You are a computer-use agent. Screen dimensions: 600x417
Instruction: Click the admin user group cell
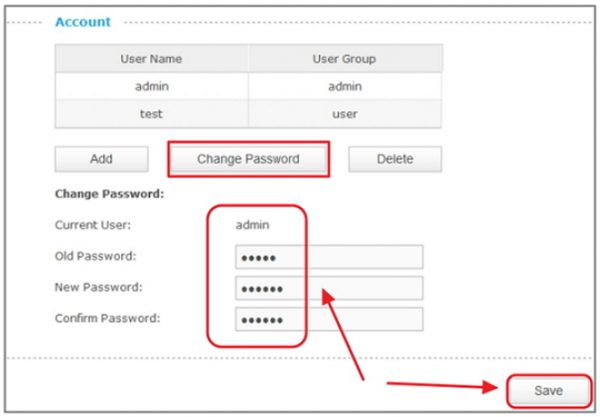click(344, 87)
